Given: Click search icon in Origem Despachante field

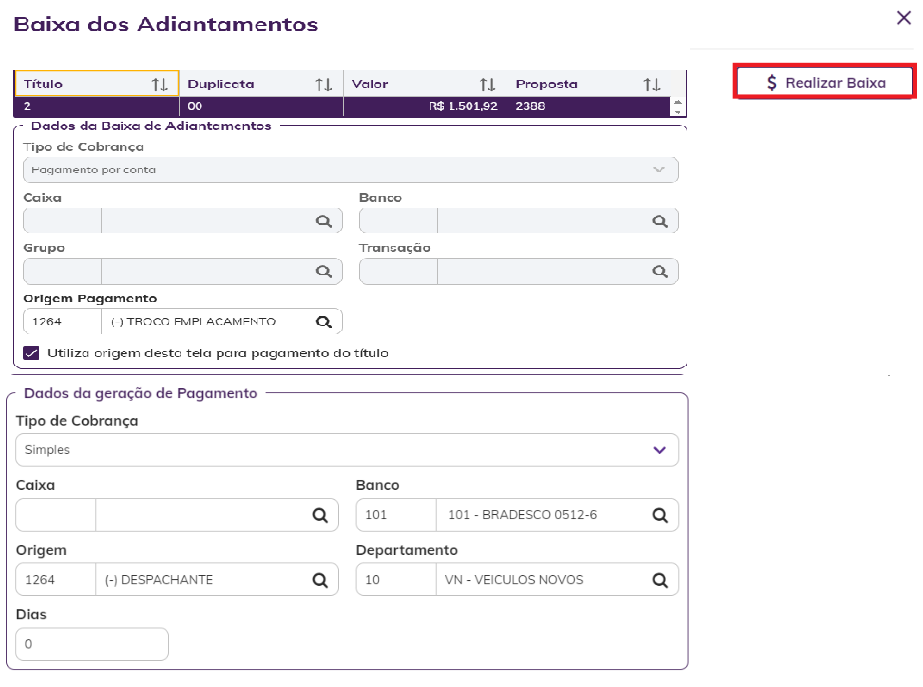Looking at the screenshot, I should pyautogui.click(x=320, y=580).
